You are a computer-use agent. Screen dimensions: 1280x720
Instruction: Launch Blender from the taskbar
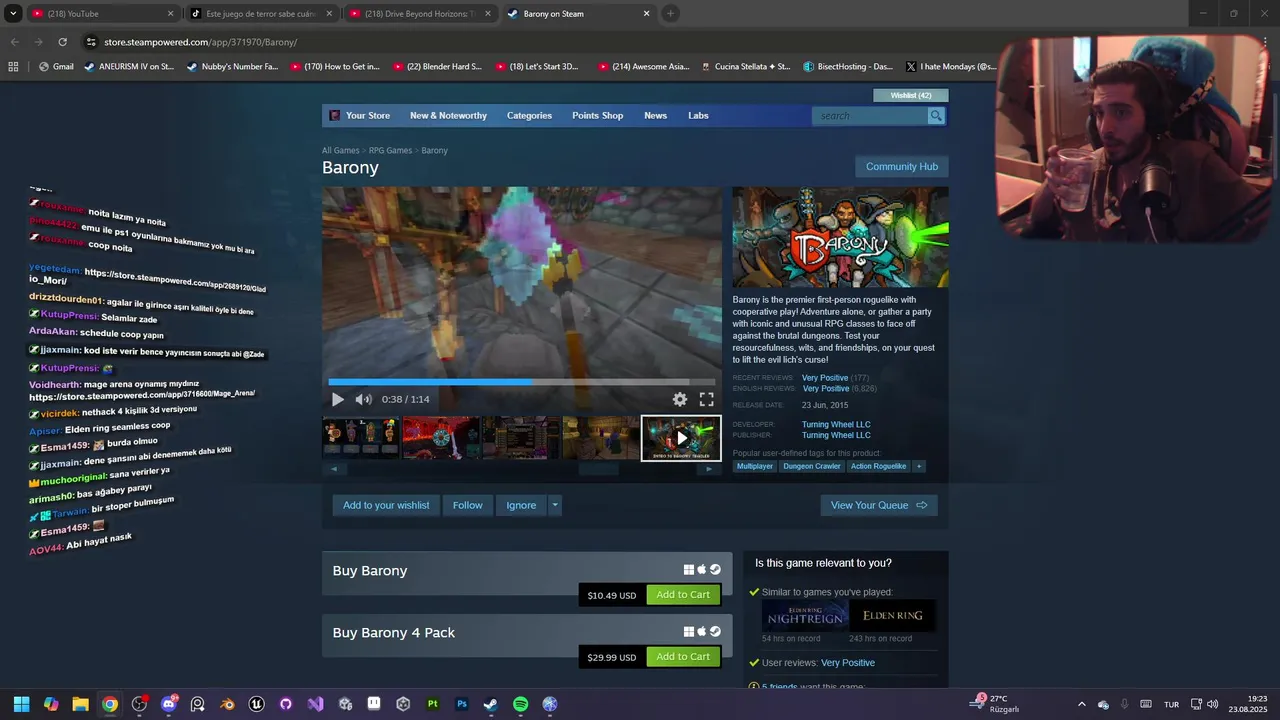(227, 704)
